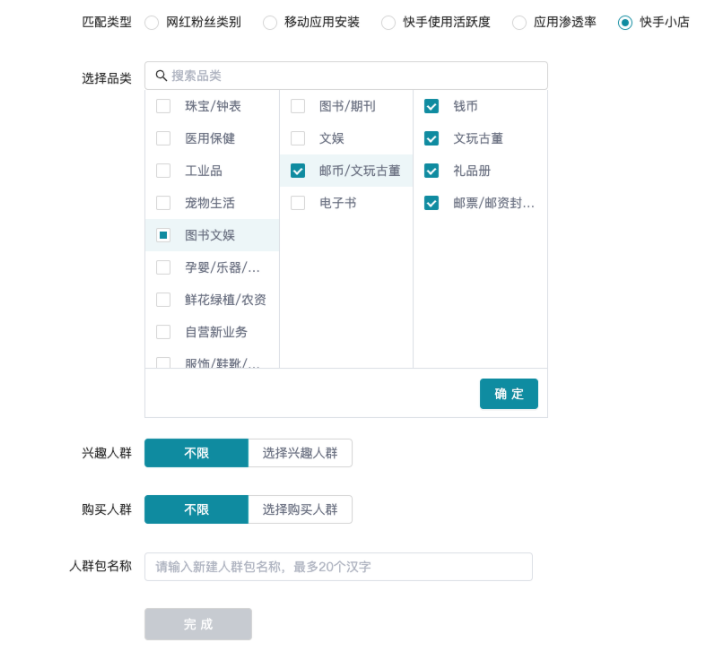
Task: Click 选择兴趣人群 option
Action: tap(300, 452)
